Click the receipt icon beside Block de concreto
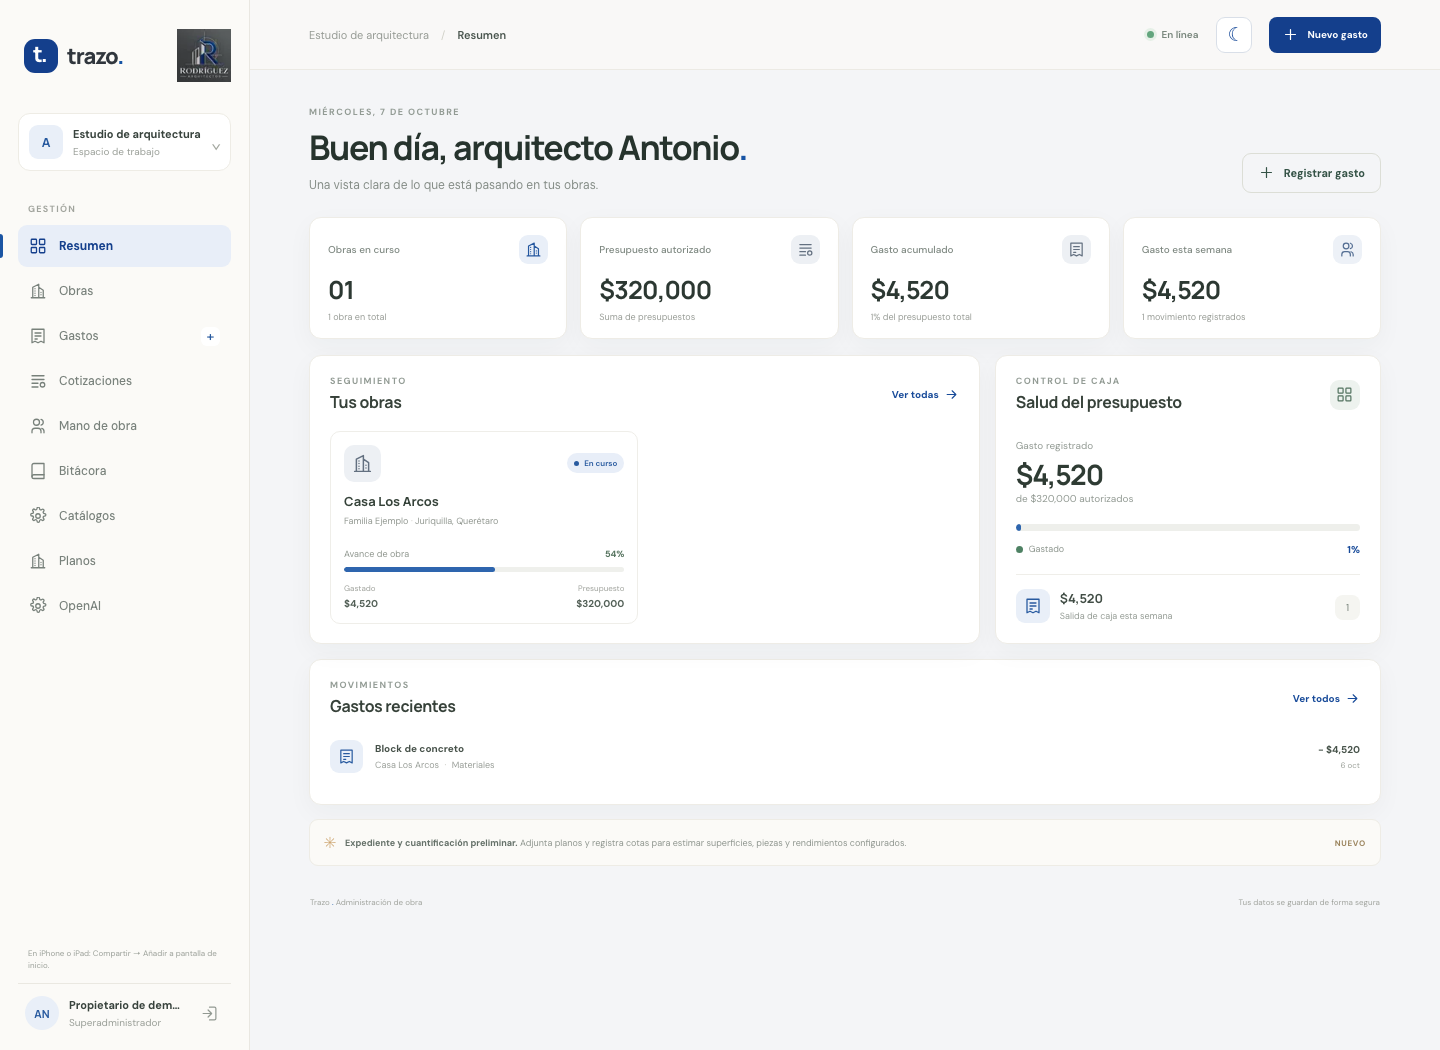 coord(347,757)
